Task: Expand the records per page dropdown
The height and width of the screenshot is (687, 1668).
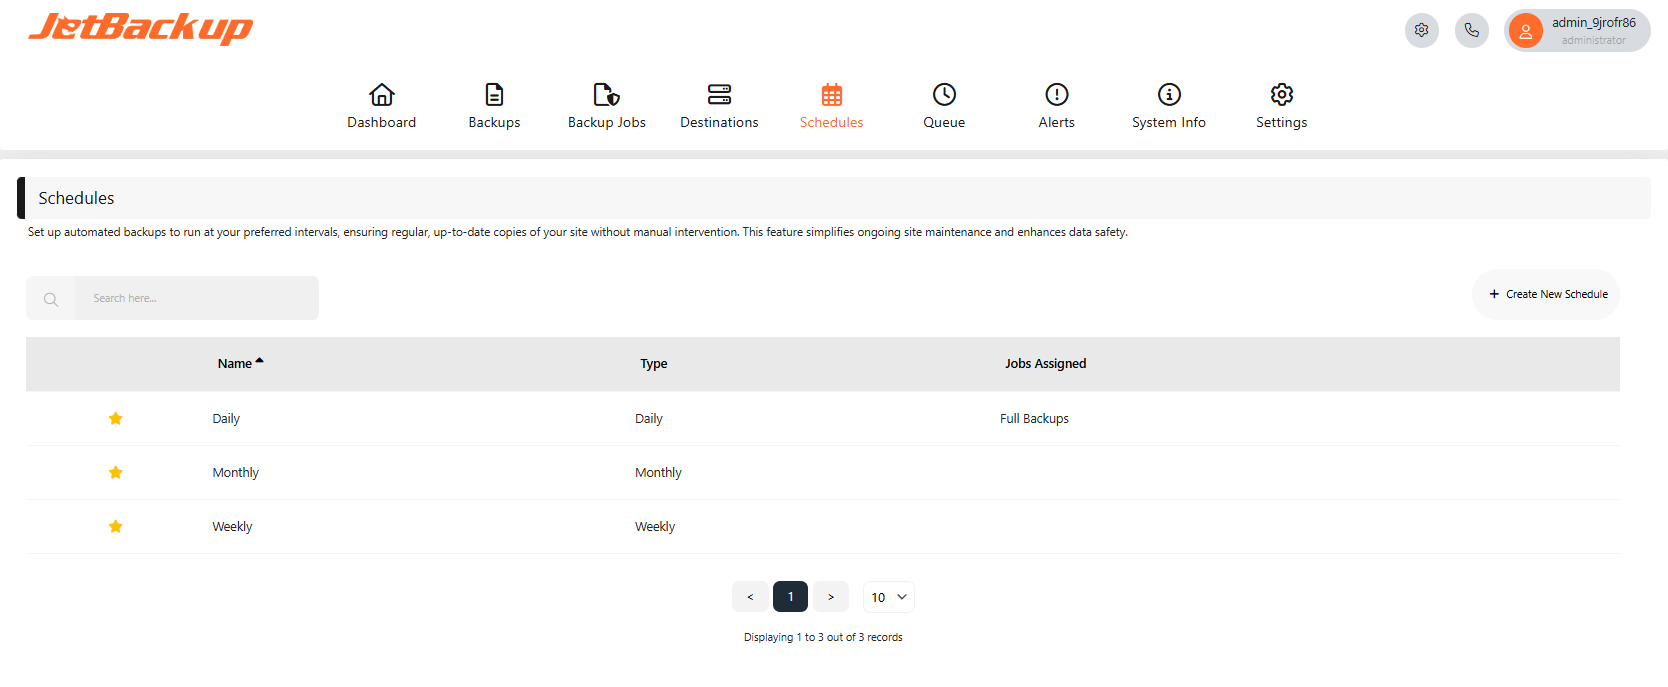Action: (888, 597)
